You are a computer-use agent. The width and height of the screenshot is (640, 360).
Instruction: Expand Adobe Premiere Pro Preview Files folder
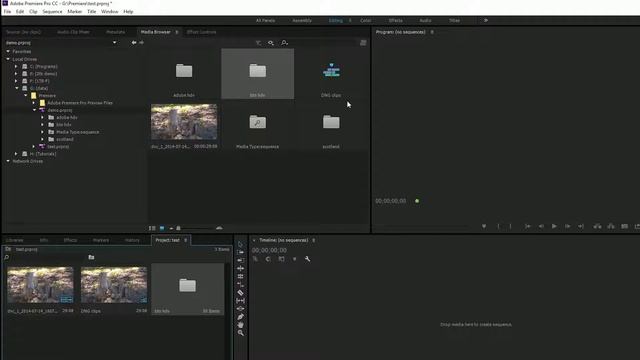click(x=34, y=103)
